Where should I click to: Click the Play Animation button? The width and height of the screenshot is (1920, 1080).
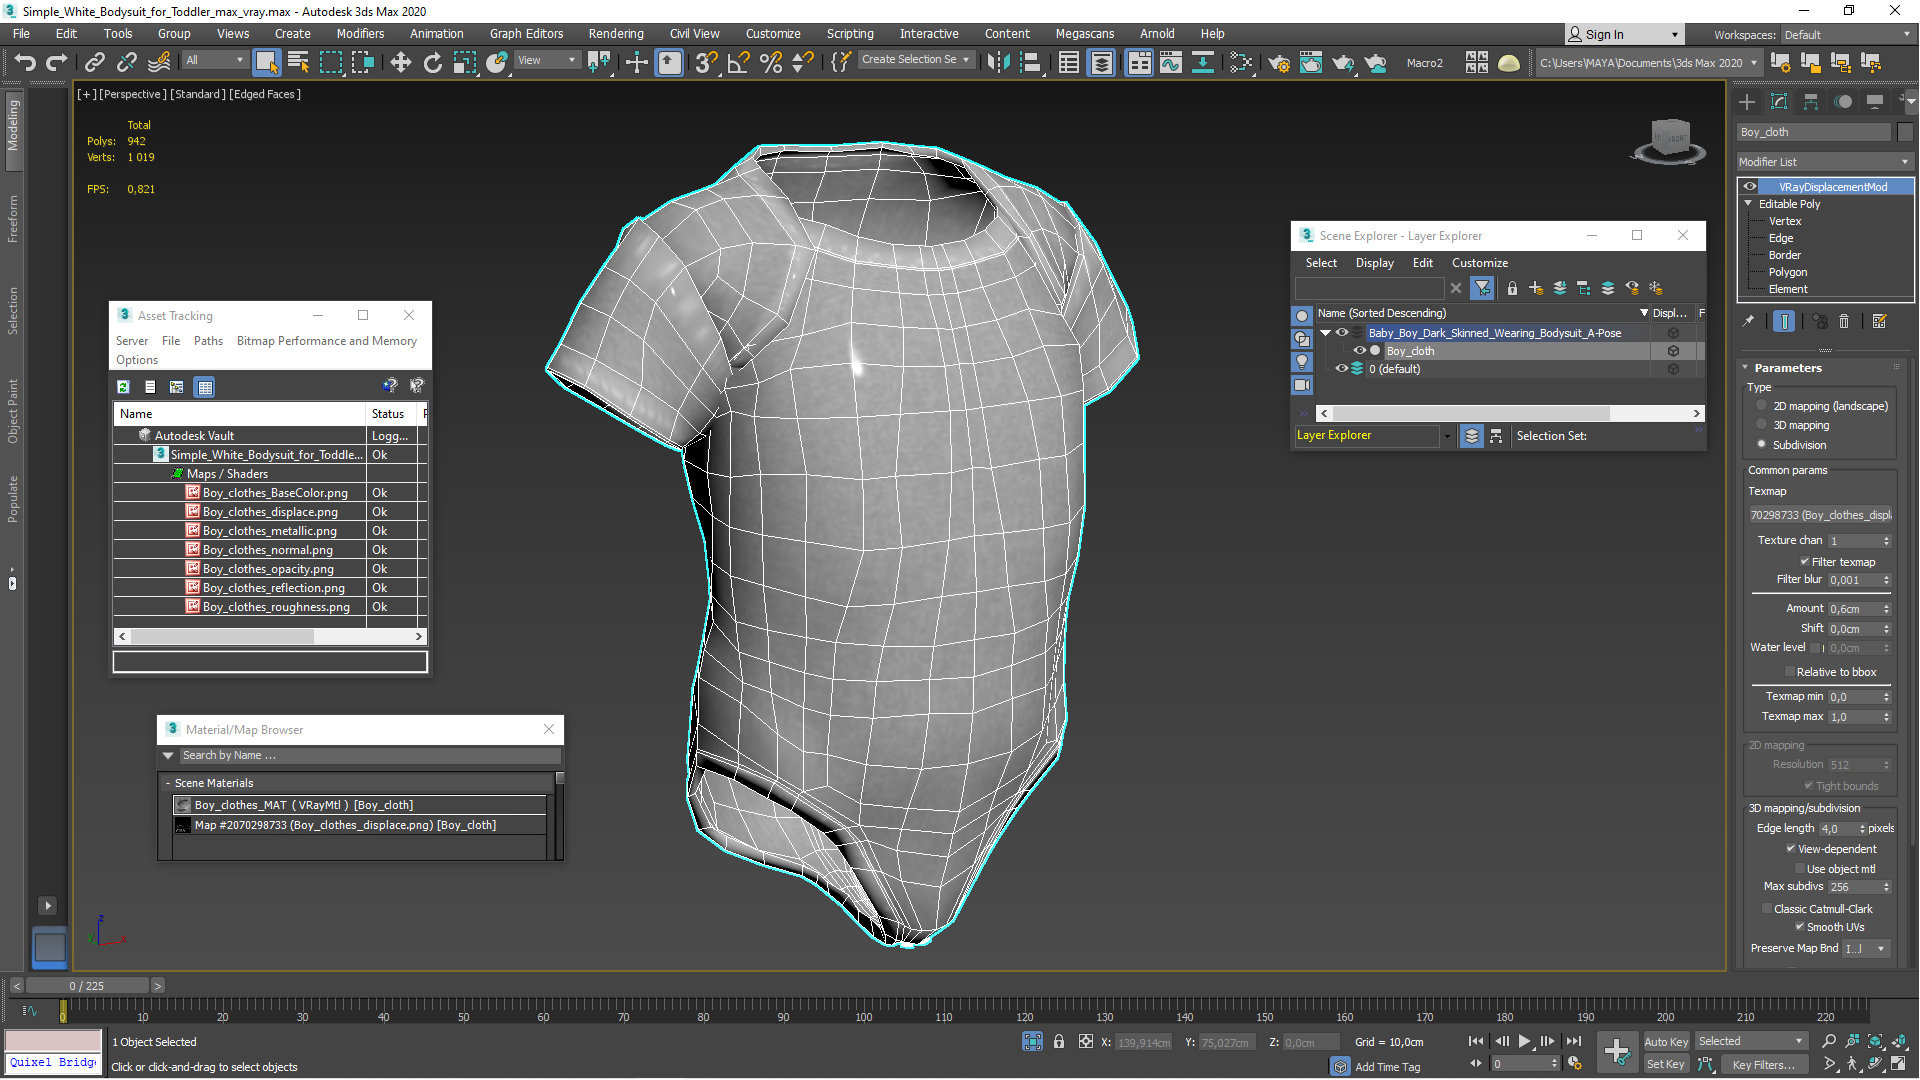click(1524, 1041)
